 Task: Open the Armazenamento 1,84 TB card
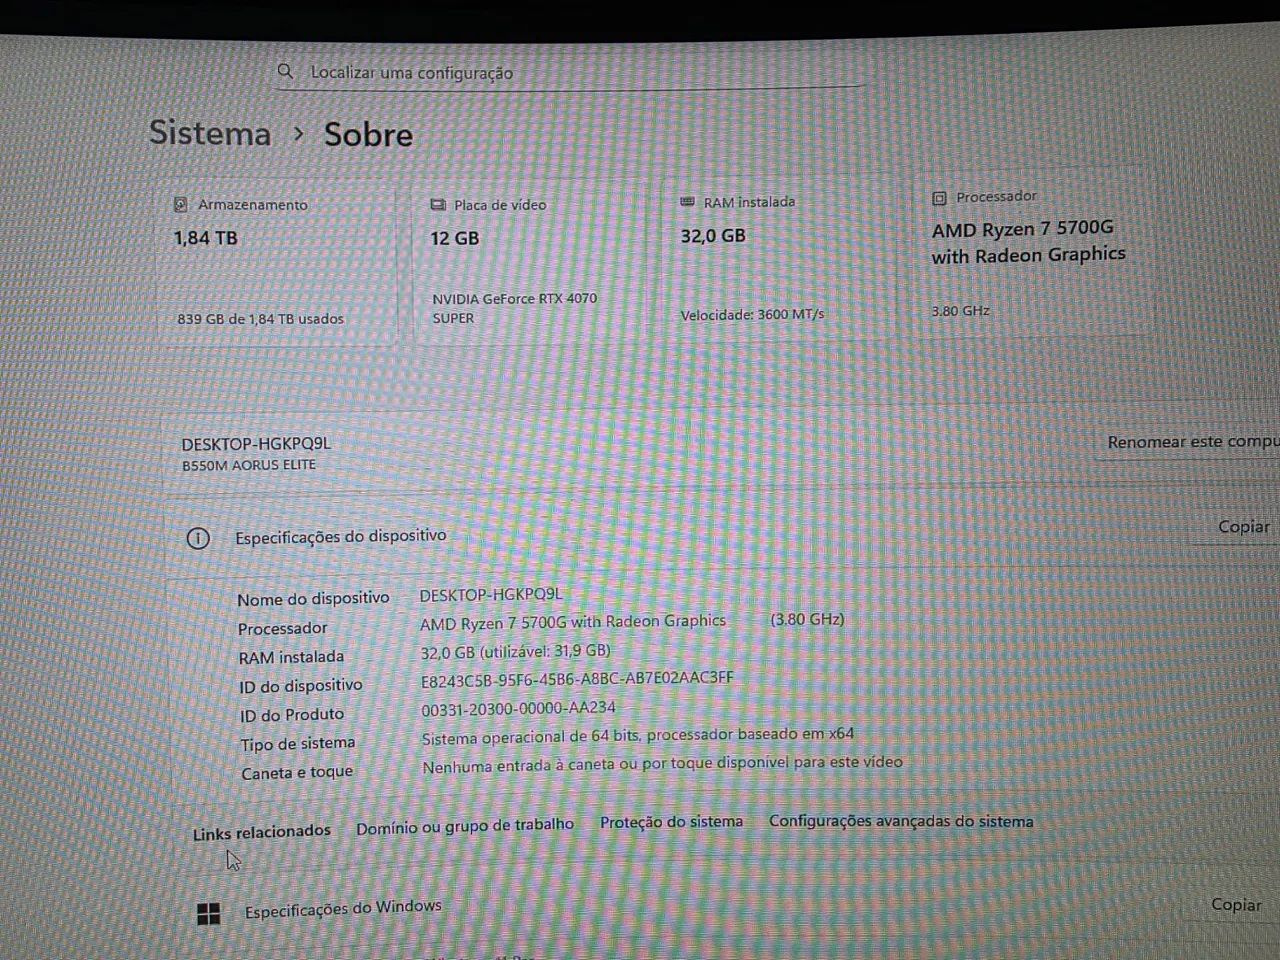(276, 262)
